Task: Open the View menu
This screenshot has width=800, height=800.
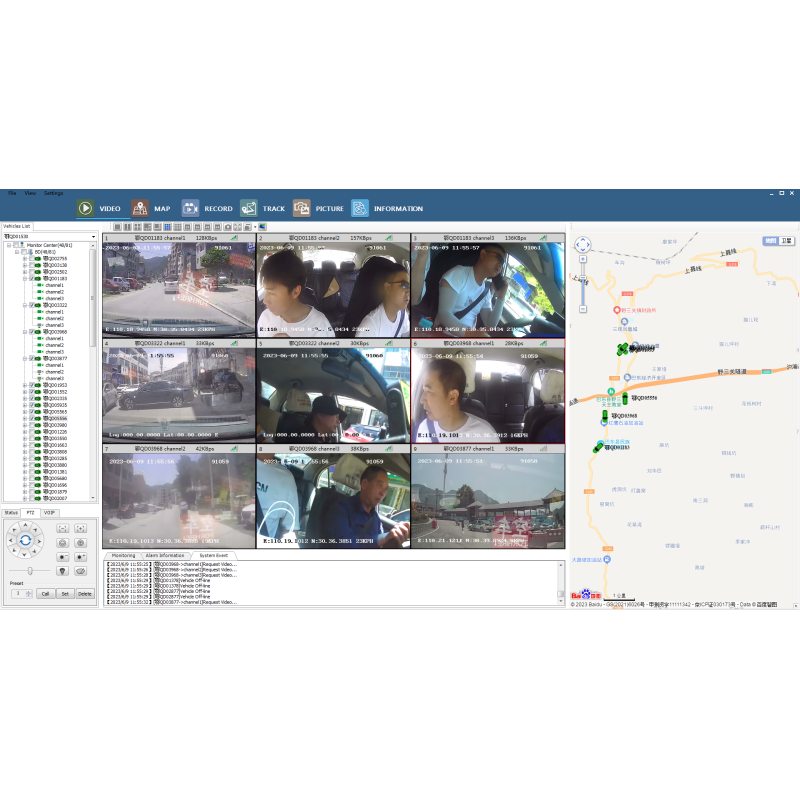Action: click(x=30, y=193)
